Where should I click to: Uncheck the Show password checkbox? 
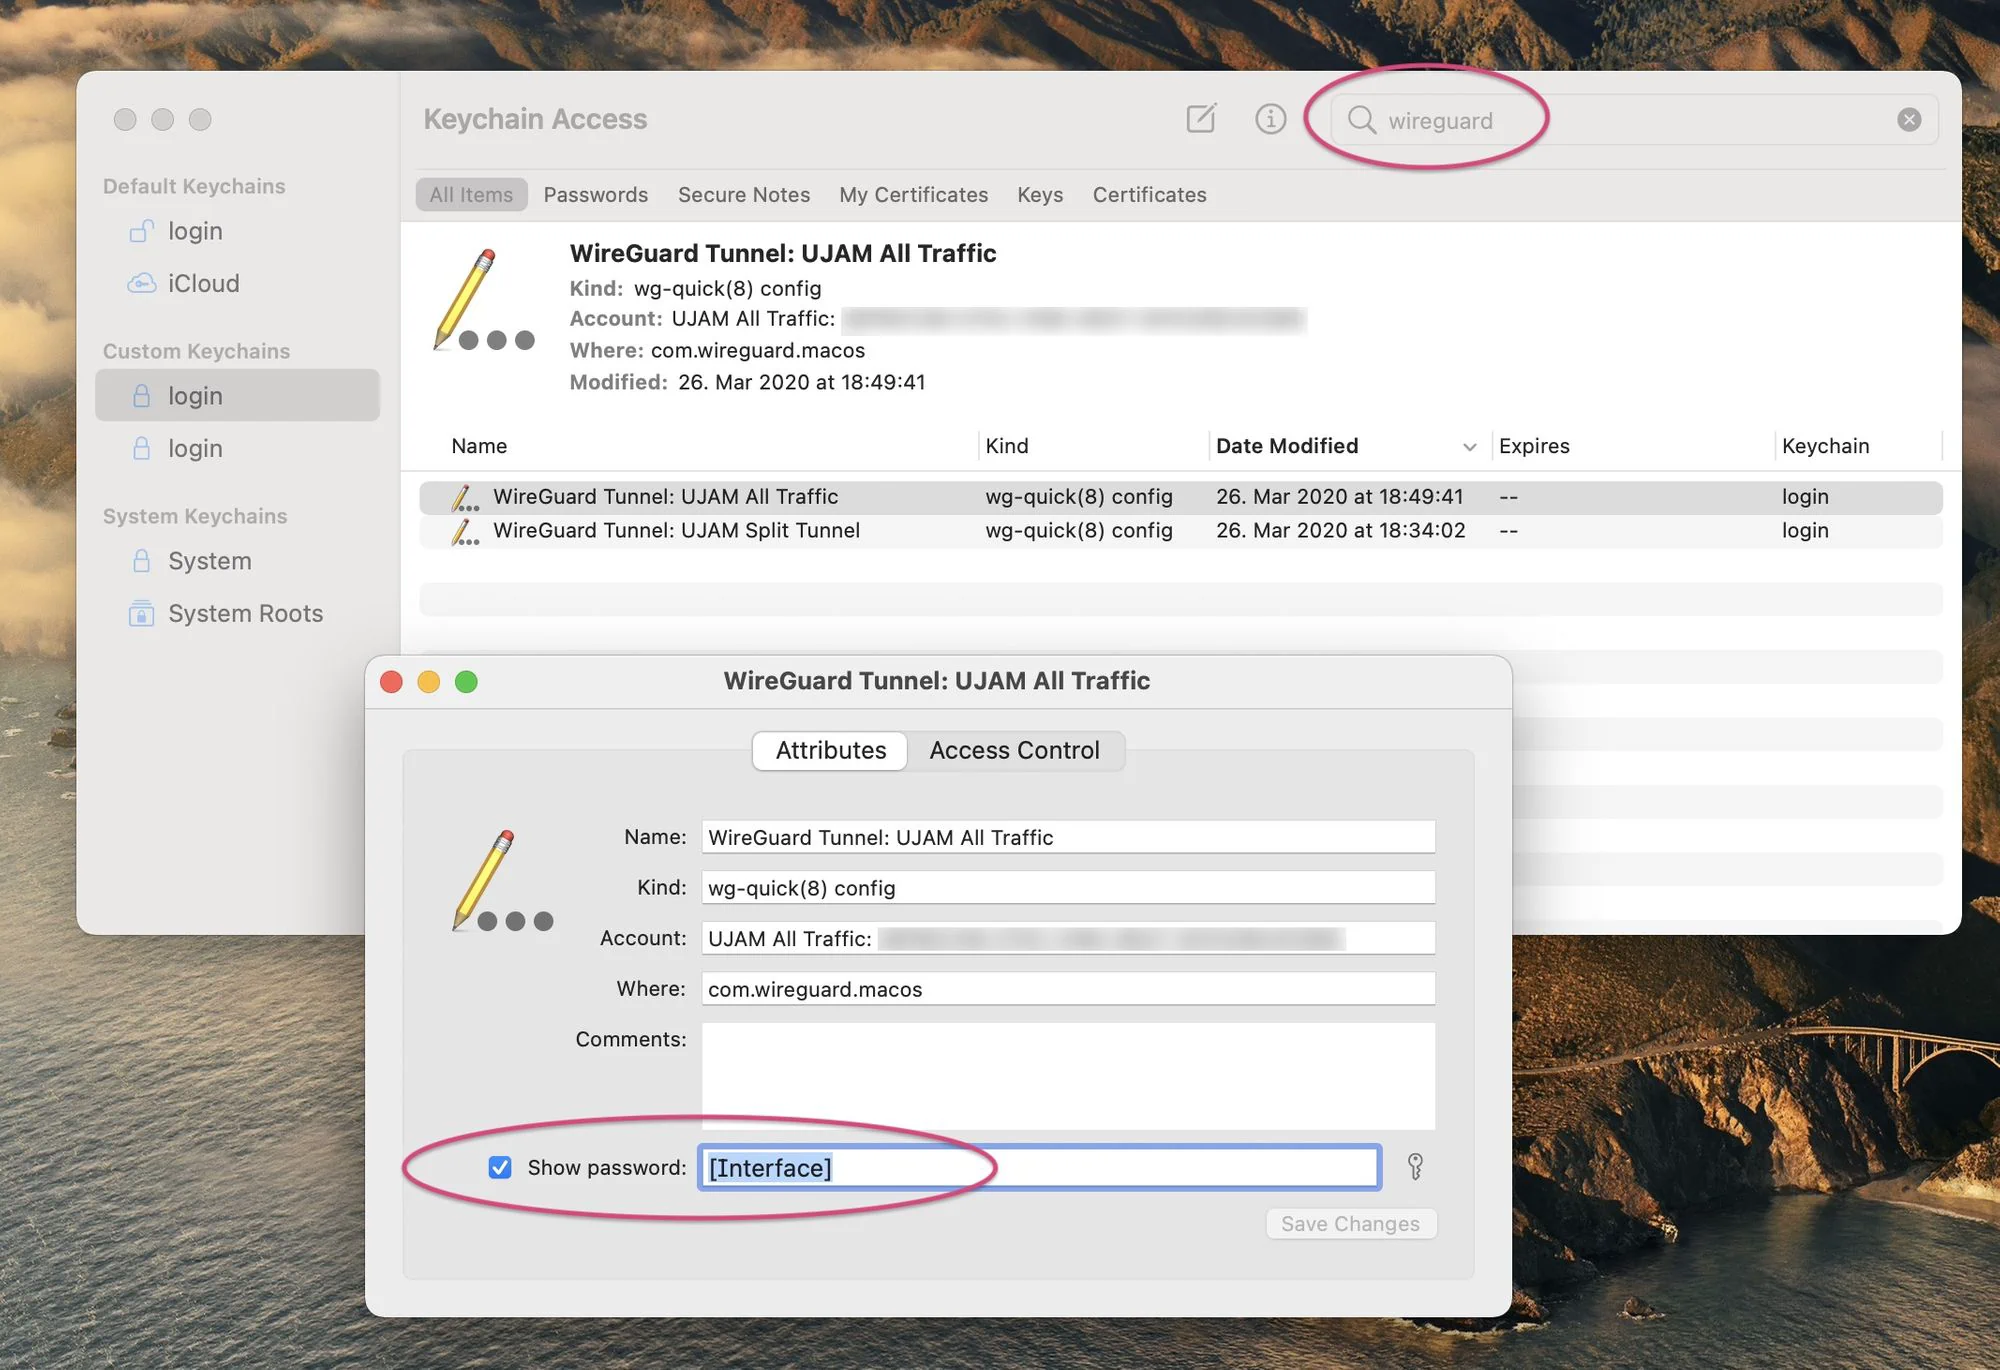[x=500, y=1168]
